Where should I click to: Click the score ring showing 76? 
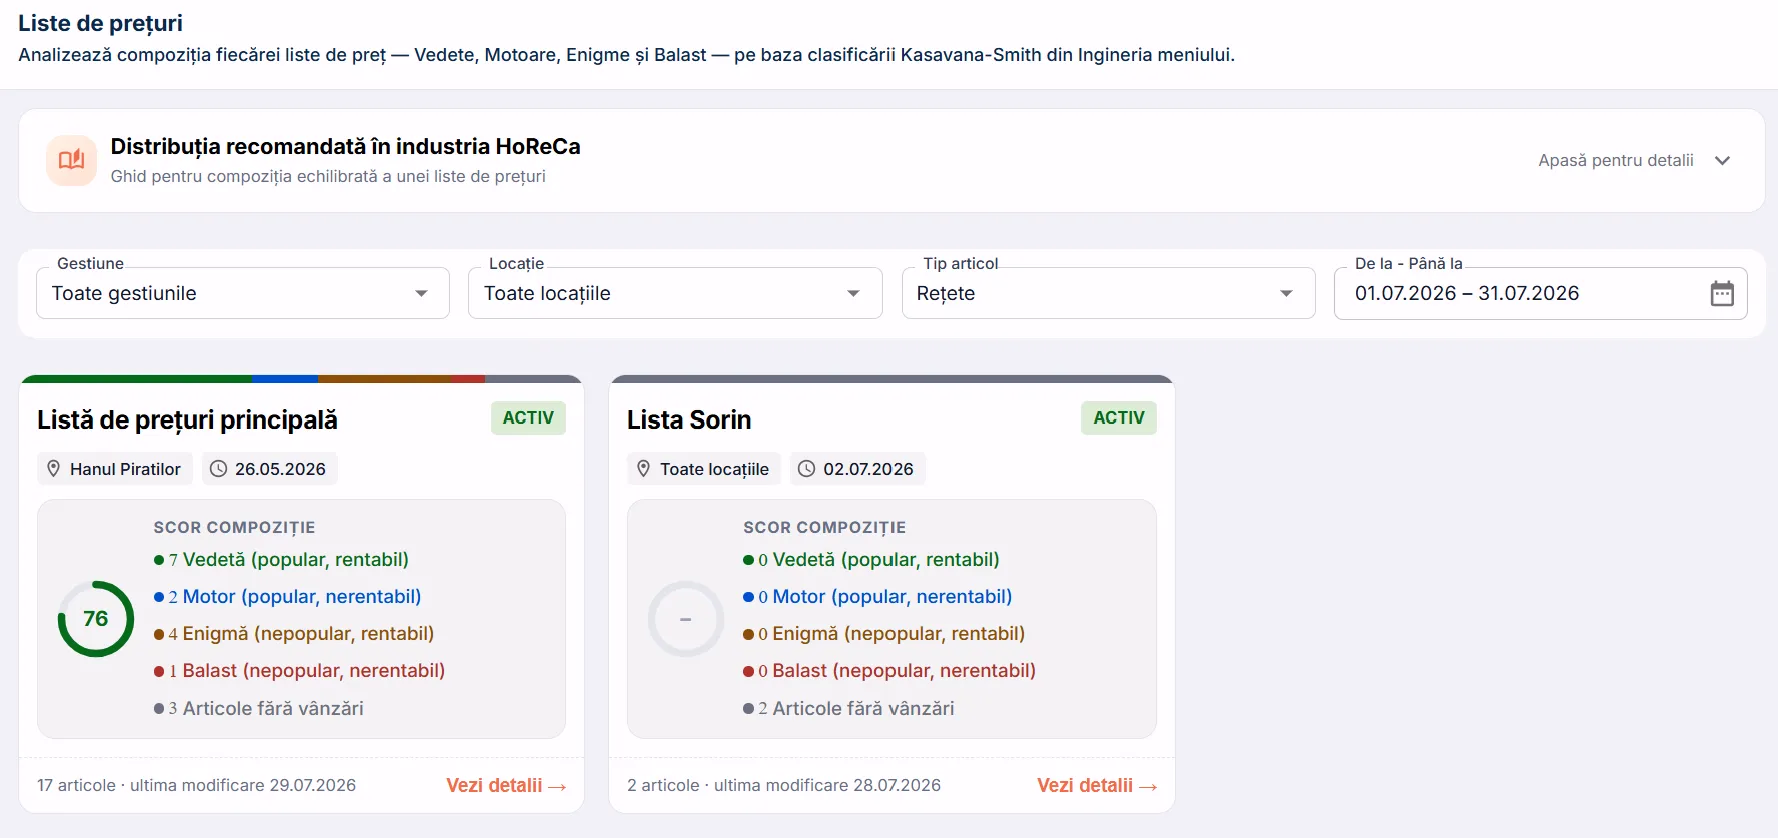96,619
